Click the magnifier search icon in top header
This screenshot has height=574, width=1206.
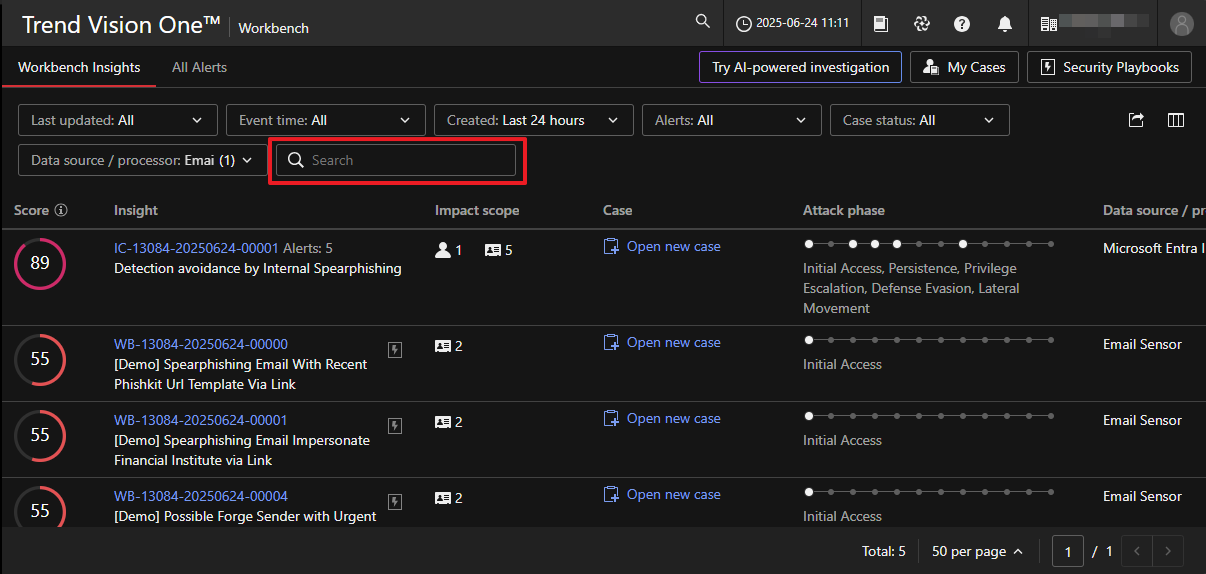[703, 22]
